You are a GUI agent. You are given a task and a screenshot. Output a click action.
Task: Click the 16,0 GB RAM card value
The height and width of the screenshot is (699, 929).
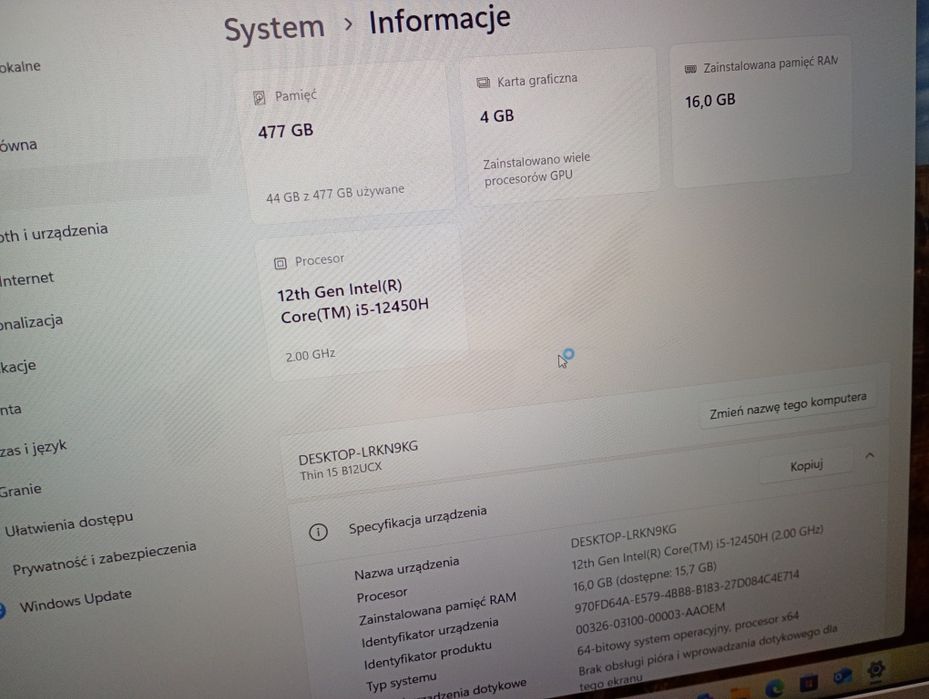(x=710, y=101)
